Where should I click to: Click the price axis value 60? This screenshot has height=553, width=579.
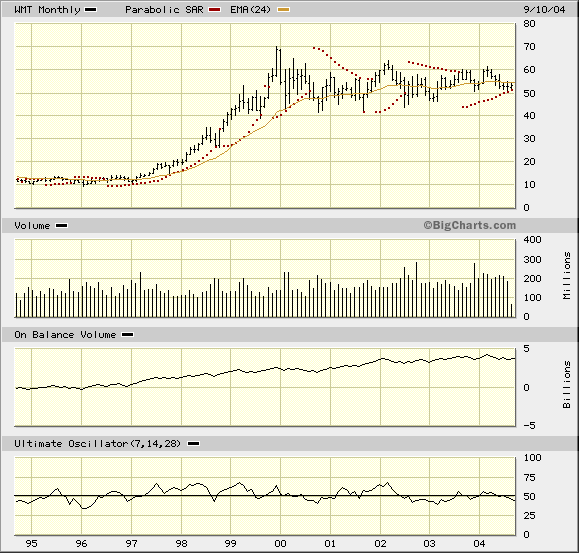click(x=529, y=70)
